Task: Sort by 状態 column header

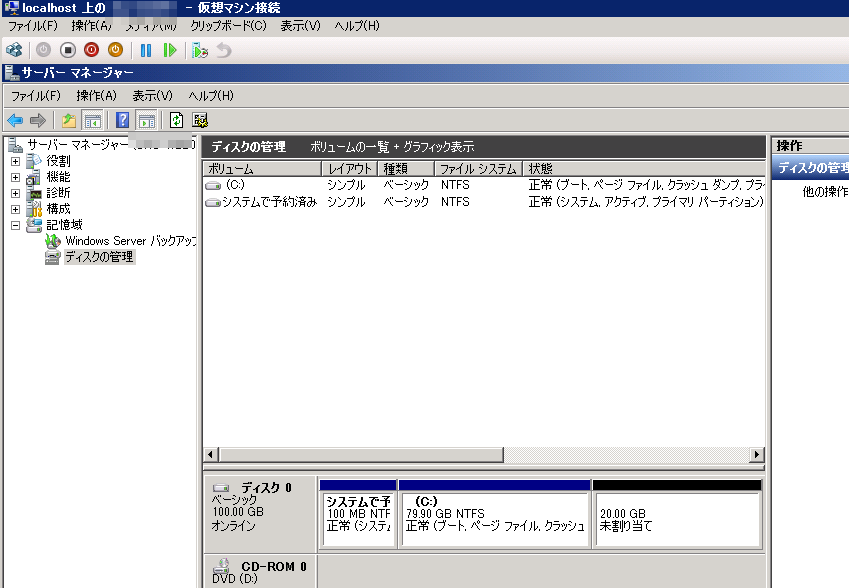Action: 644,169
